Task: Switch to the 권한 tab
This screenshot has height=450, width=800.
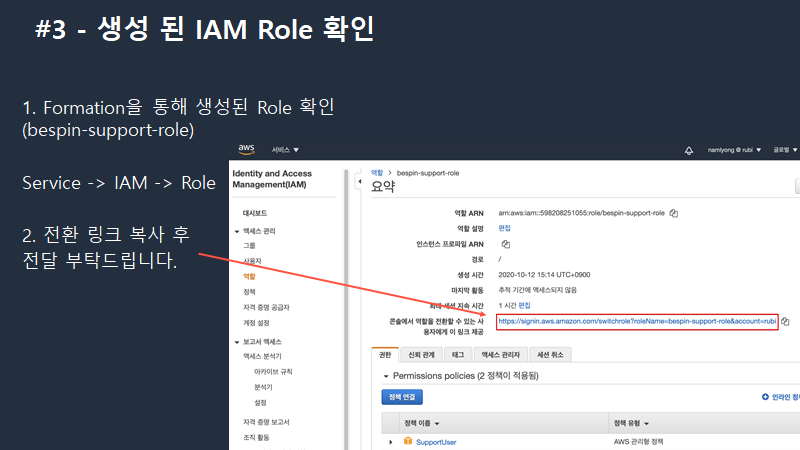Action: pyautogui.click(x=385, y=355)
